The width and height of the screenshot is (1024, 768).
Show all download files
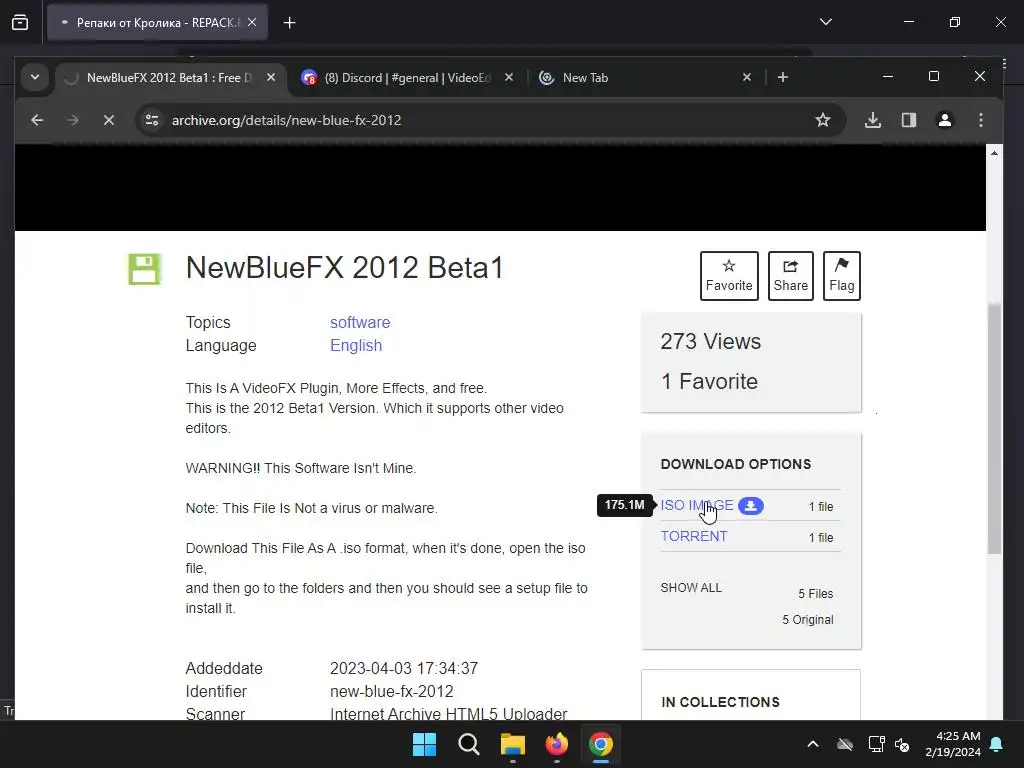[691, 588]
